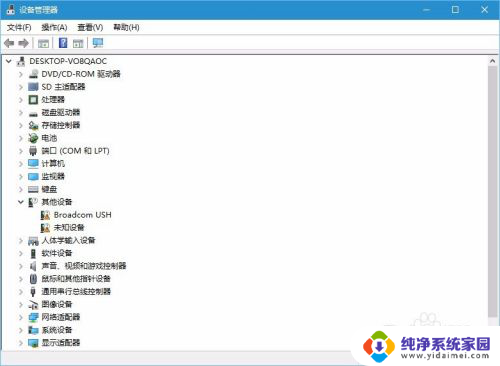
Task: Click the vertical scrollbar thumb
Action: pos(493,192)
